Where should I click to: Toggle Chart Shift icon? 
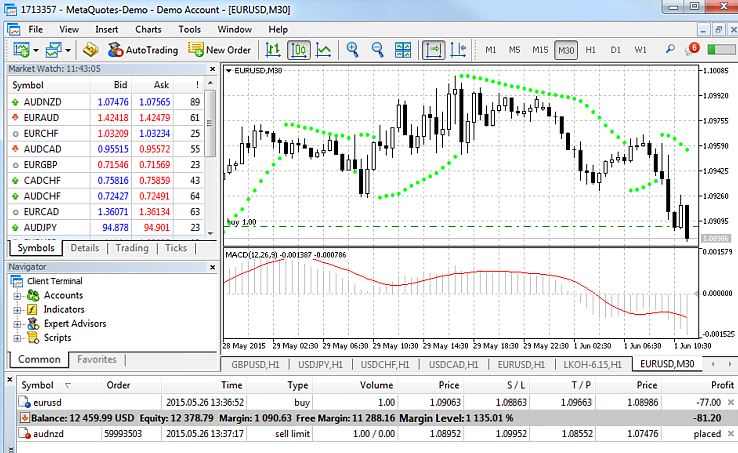pos(458,49)
